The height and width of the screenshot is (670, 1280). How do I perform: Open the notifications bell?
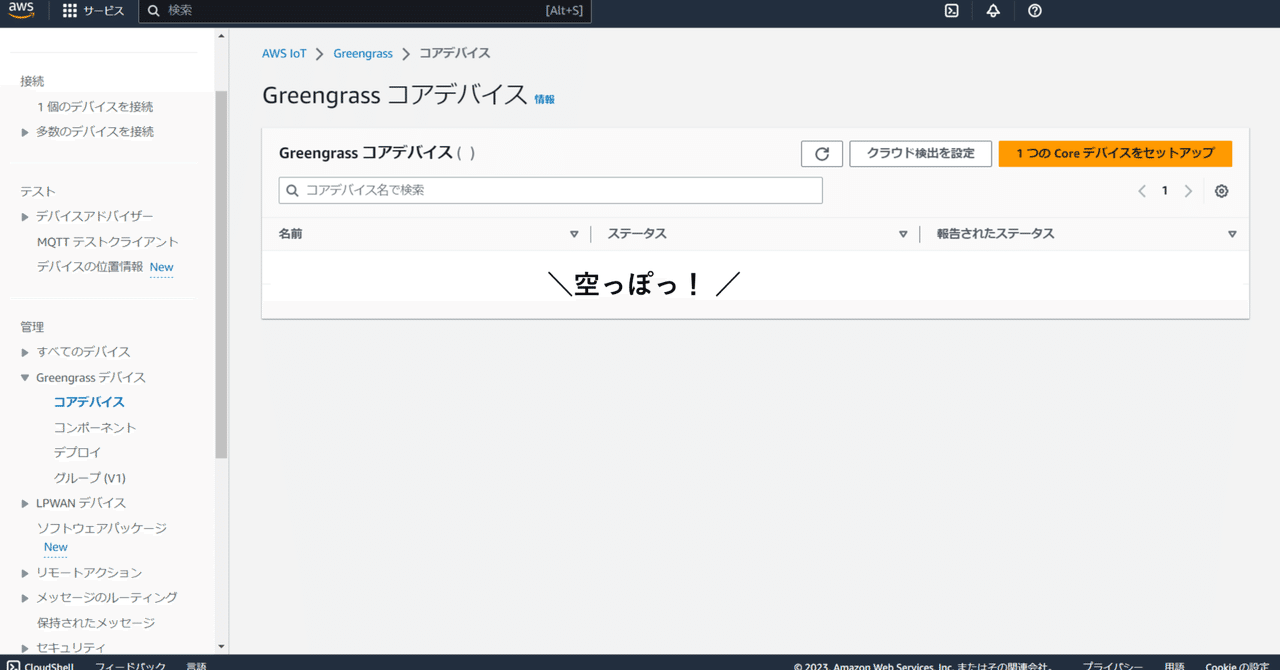(993, 11)
